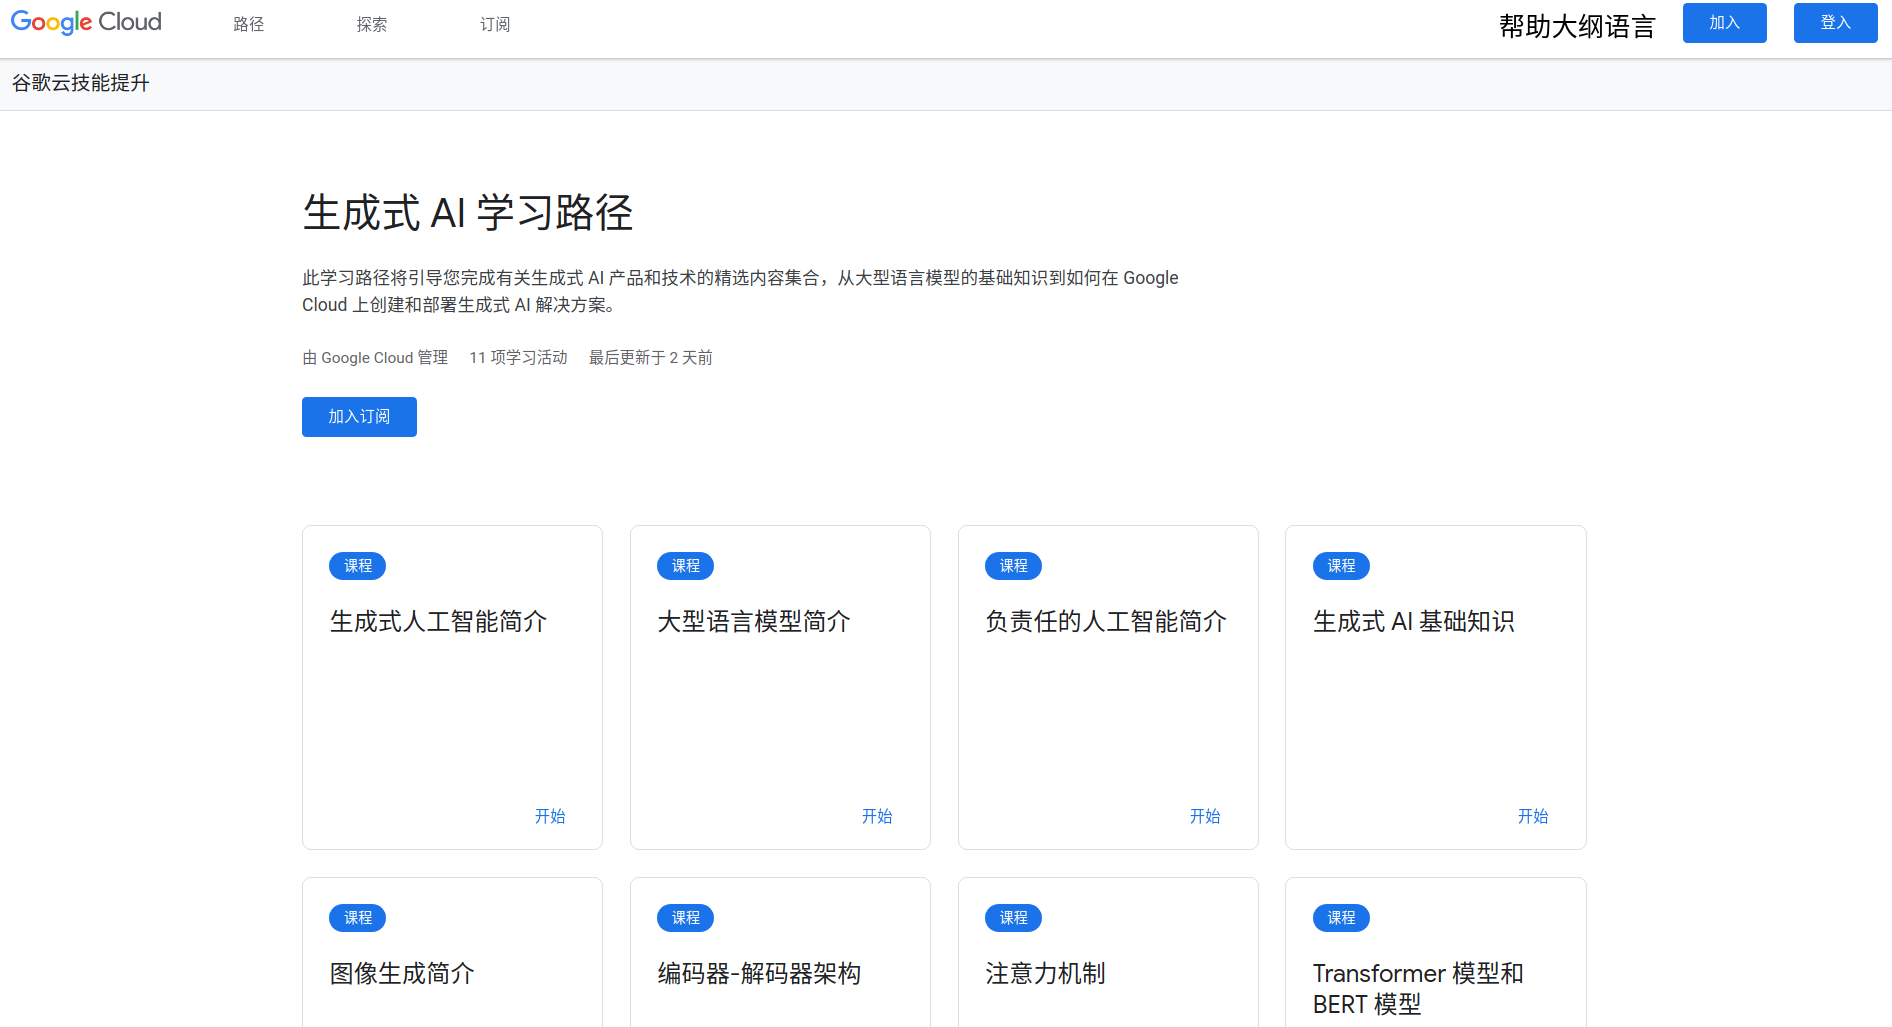Click the 帮助大纲语言 header text
Screen dimensions: 1892x1027
coord(1577,26)
